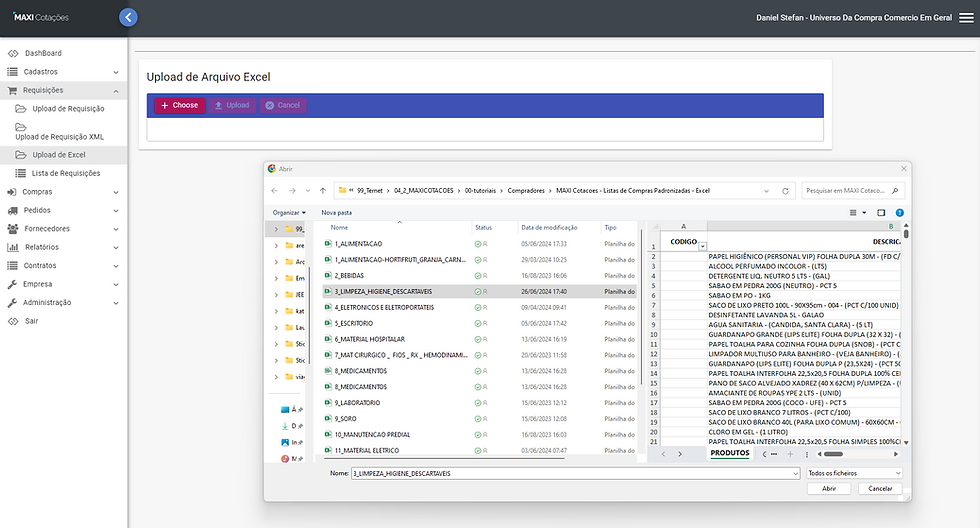The width and height of the screenshot is (980, 528).
Task: Click Compradores in the path breadcrumb
Action: (x=526, y=191)
